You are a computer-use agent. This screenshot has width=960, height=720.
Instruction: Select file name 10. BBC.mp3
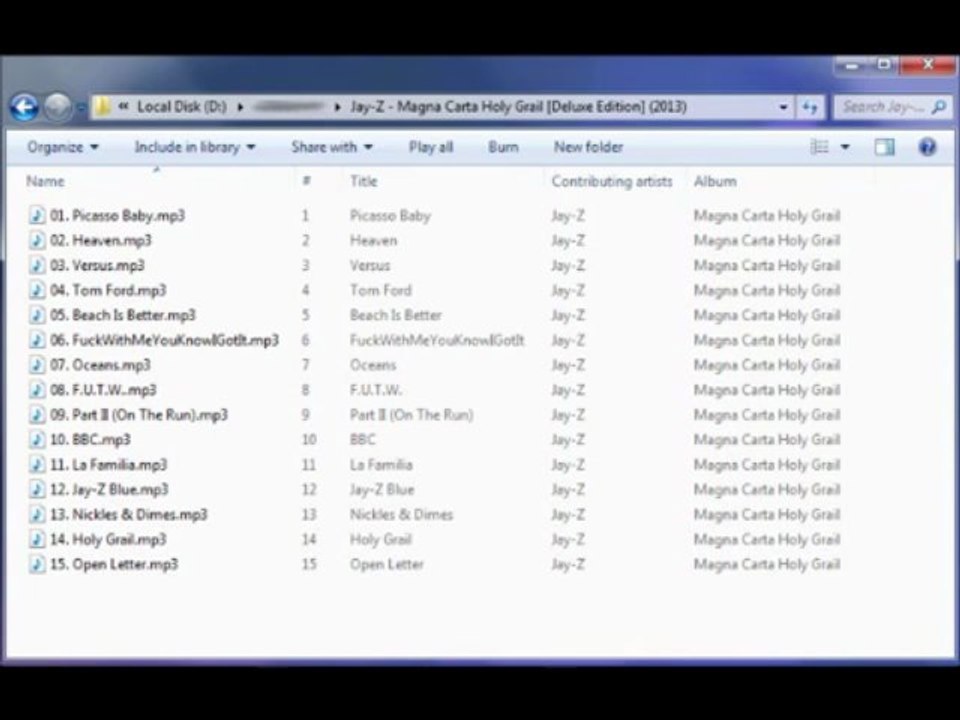tap(91, 440)
